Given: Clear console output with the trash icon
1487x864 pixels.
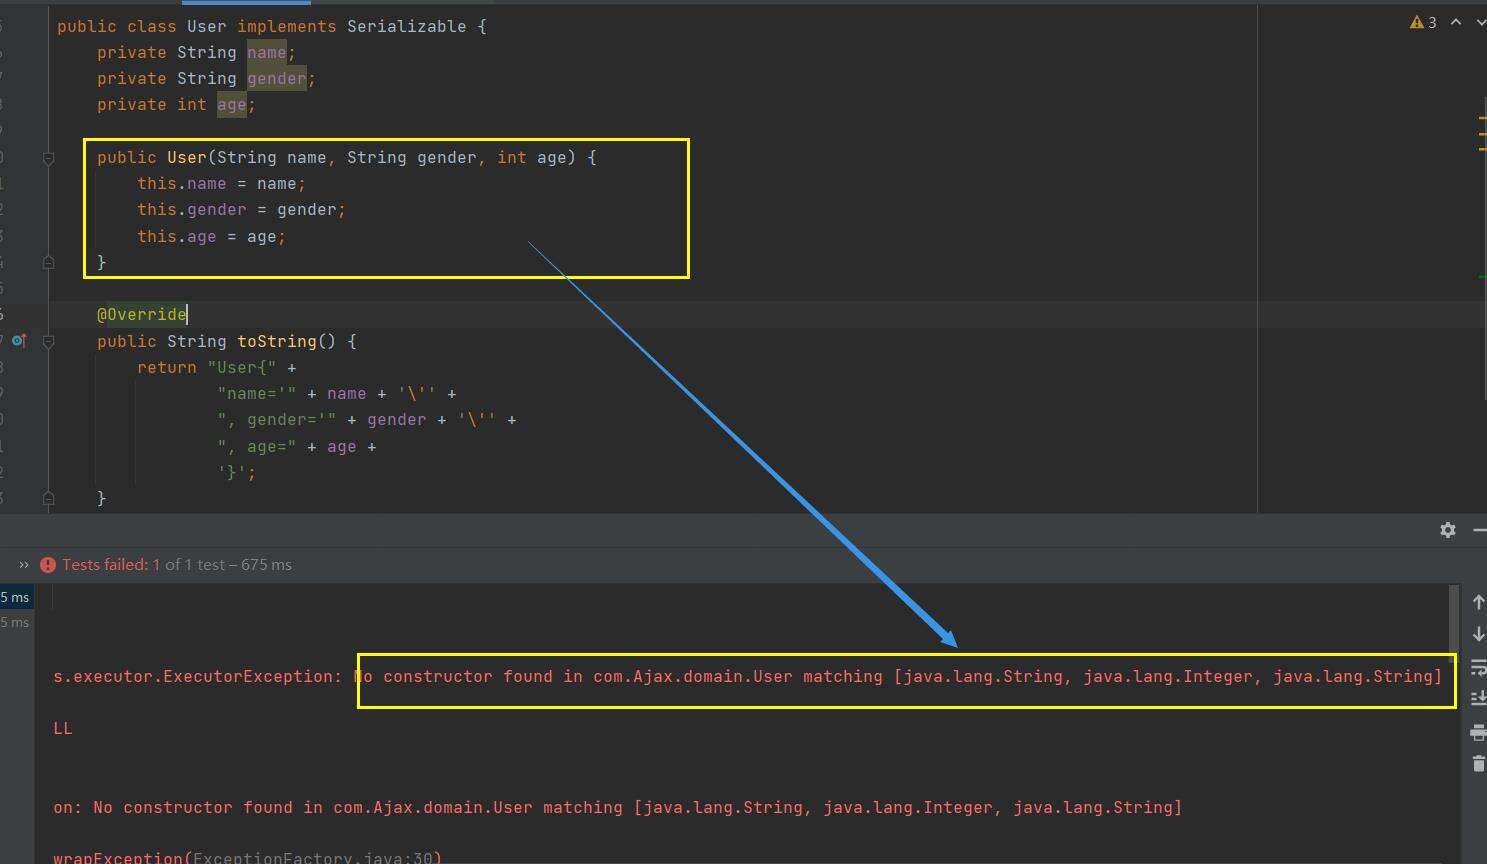Looking at the screenshot, I should [x=1478, y=764].
